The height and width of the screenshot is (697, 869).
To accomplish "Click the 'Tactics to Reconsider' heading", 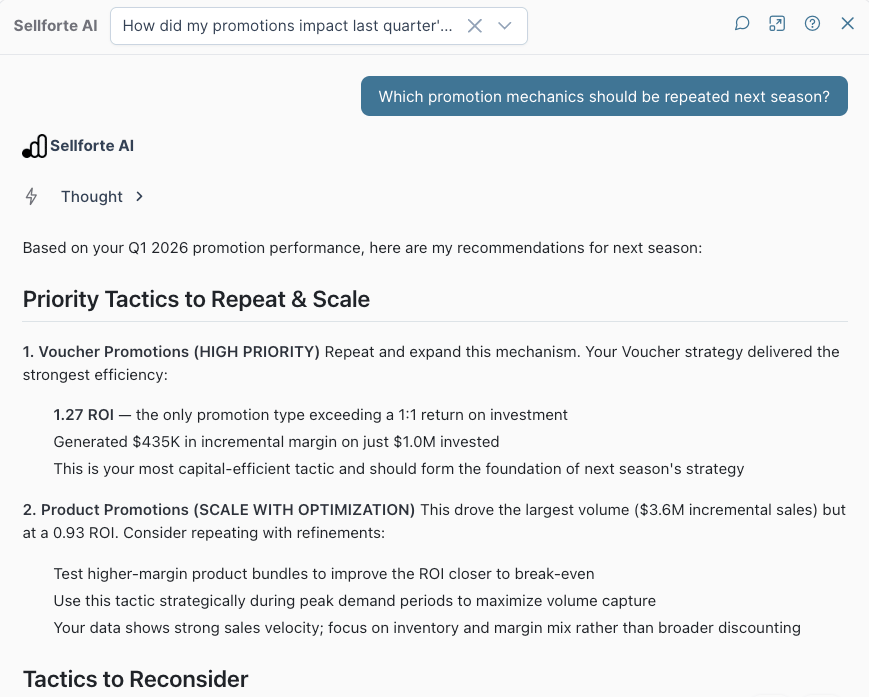I will coord(136,679).
